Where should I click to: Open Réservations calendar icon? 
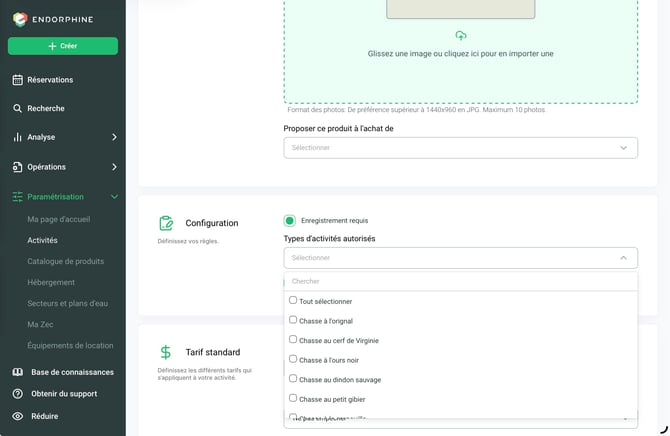pos(18,80)
